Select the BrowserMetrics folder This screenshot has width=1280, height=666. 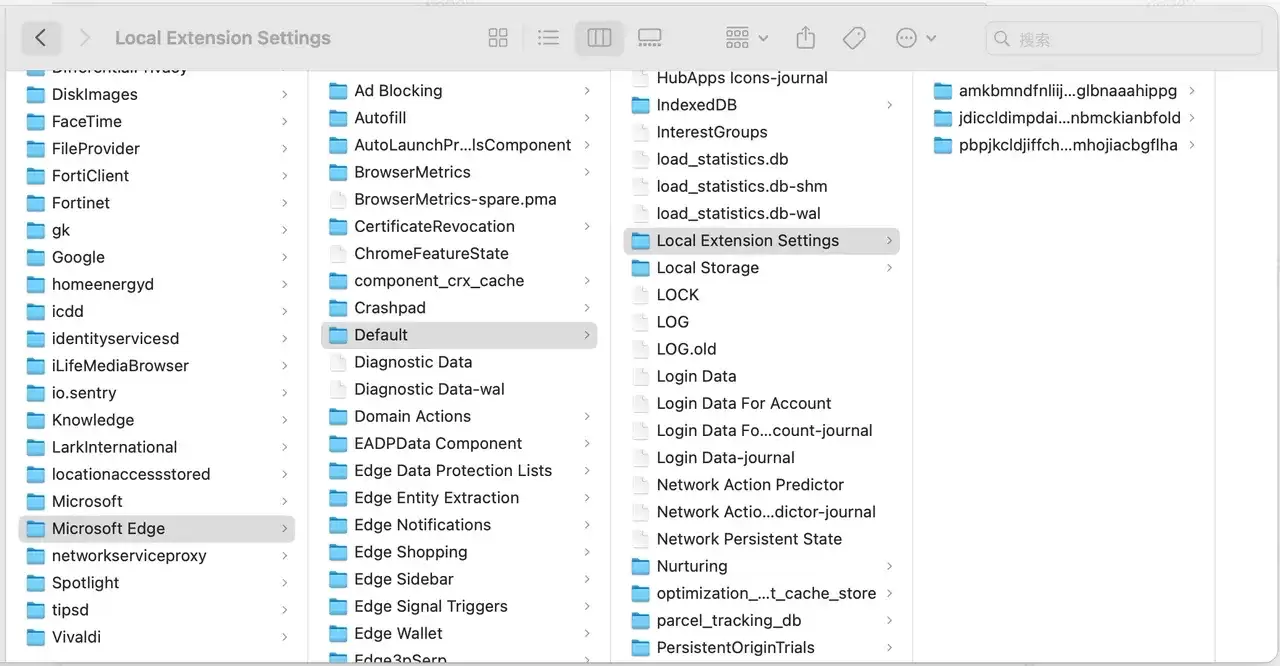click(459, 172)
